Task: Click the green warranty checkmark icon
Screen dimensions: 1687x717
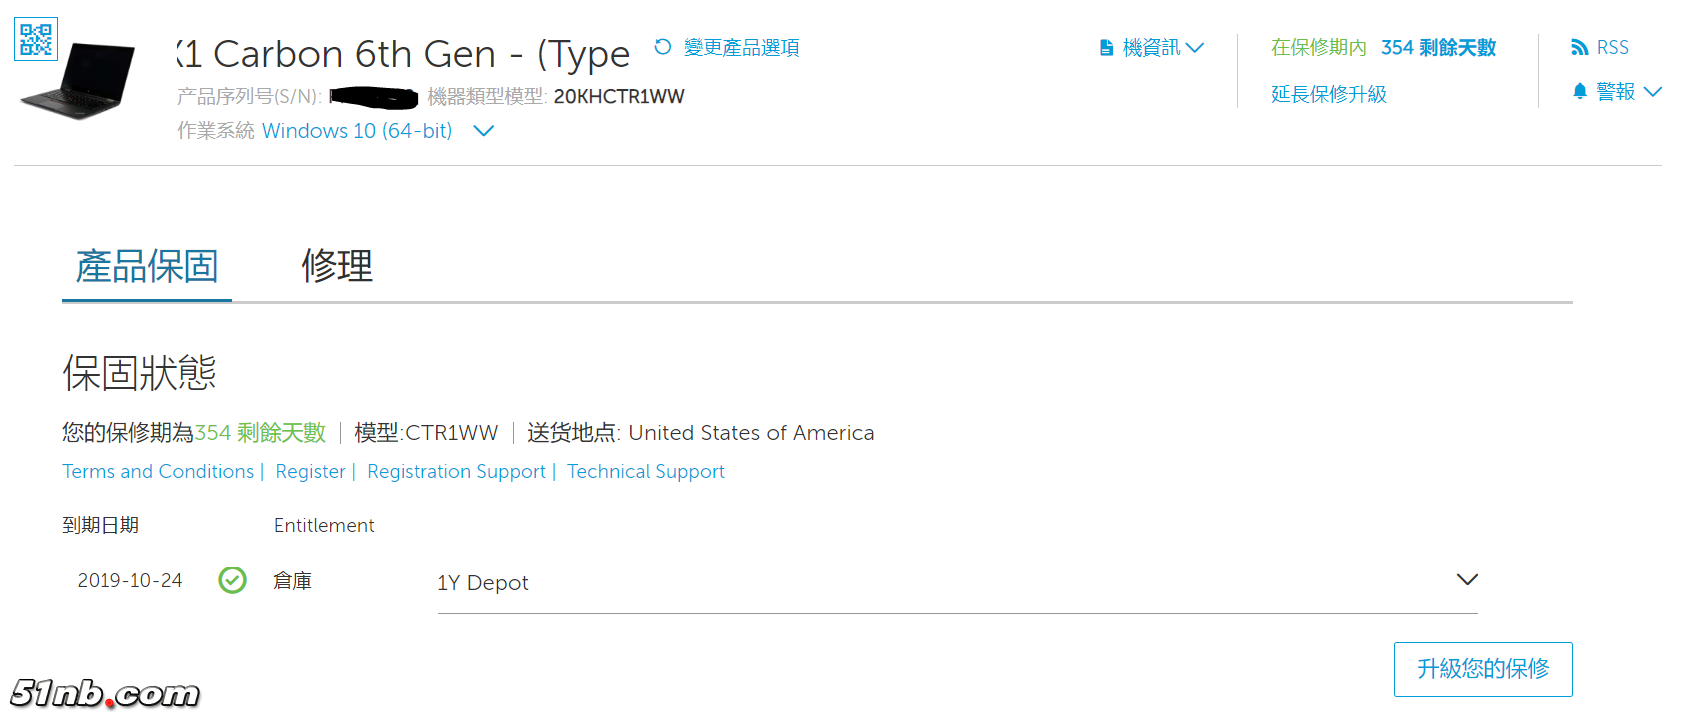Action: click(232, 580)
